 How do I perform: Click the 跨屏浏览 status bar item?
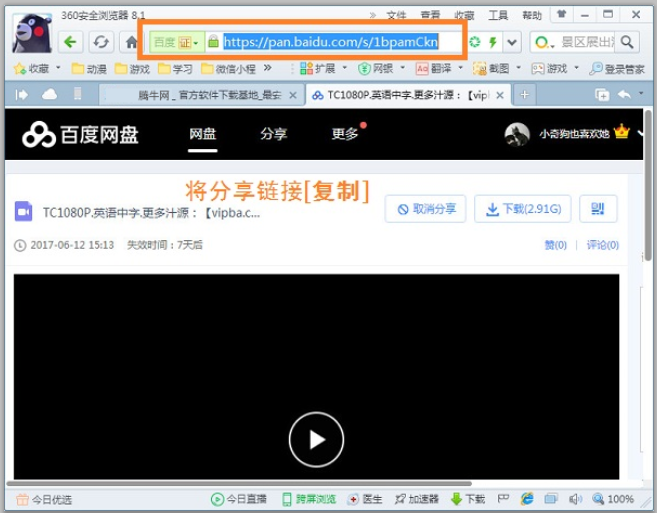coord(309,499)
